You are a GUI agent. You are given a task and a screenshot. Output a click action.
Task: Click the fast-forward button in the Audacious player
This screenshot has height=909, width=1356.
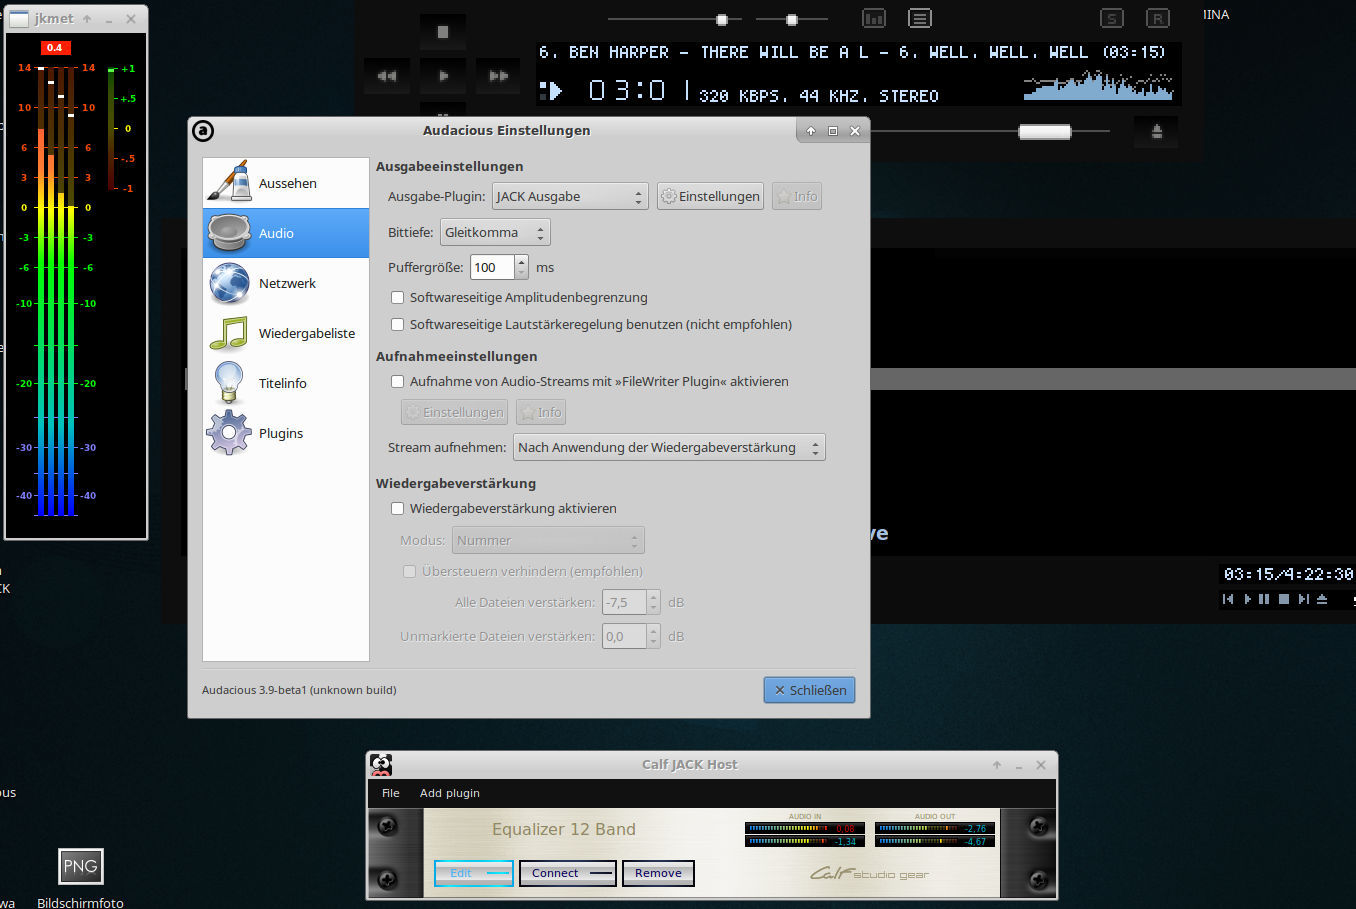(x=499, y=75)
